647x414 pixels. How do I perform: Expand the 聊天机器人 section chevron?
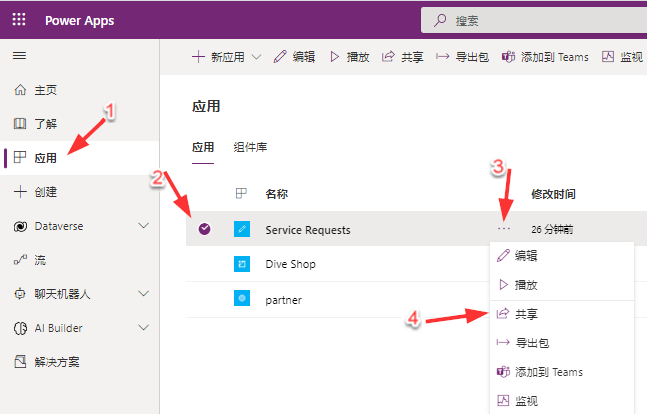click(143, 293)
